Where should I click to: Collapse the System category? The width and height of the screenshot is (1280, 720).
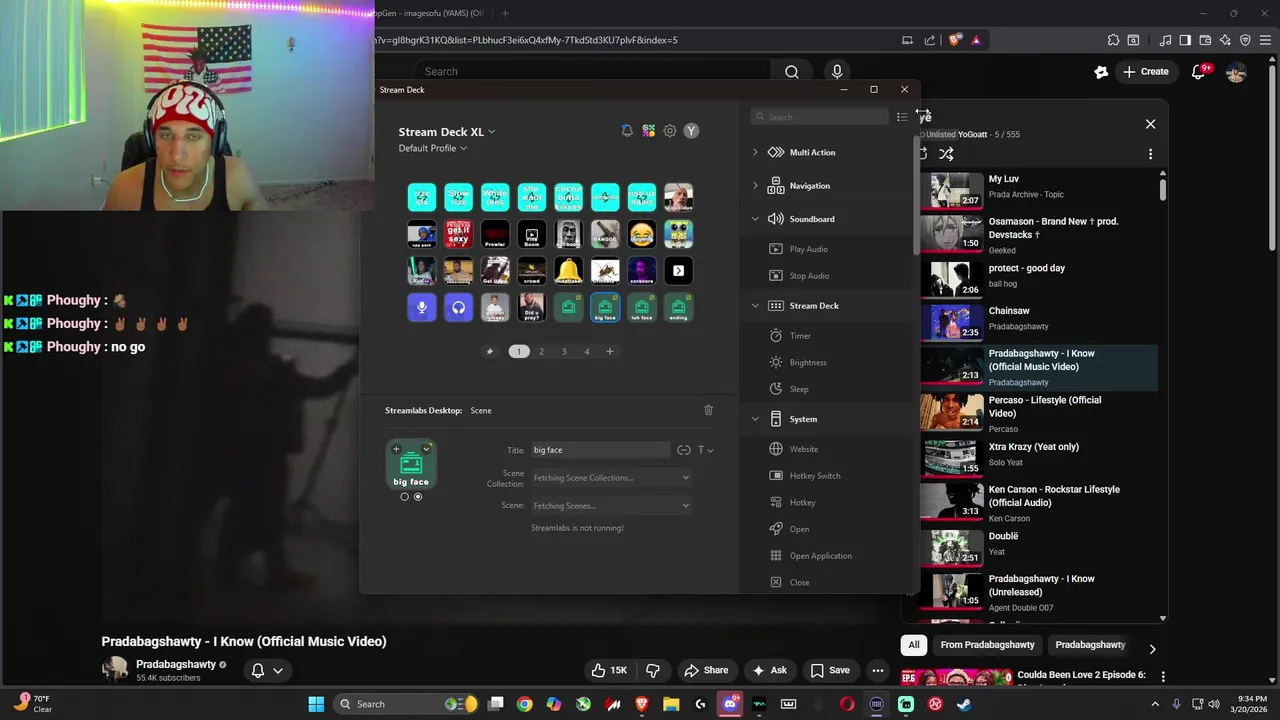click(755, 419)
